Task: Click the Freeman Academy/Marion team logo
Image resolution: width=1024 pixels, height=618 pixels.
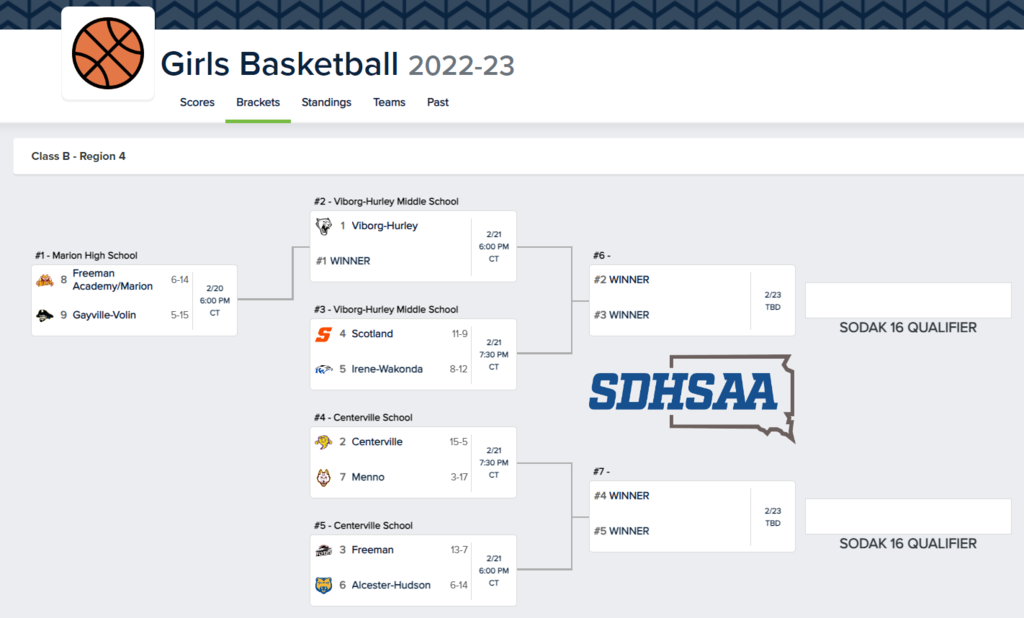Action: pos(45,280)
